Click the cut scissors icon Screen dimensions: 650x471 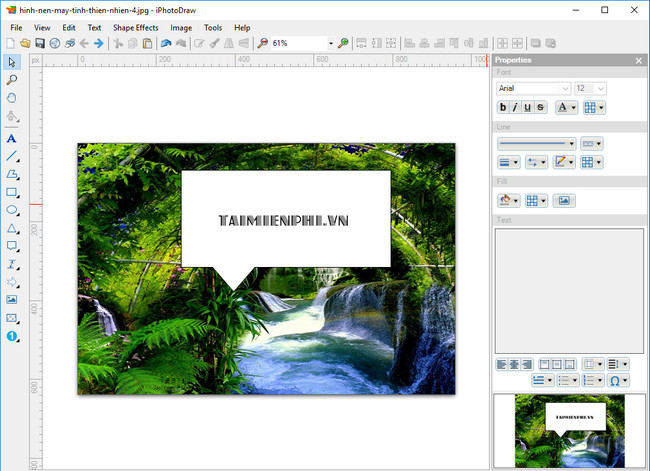pos(118,43)
